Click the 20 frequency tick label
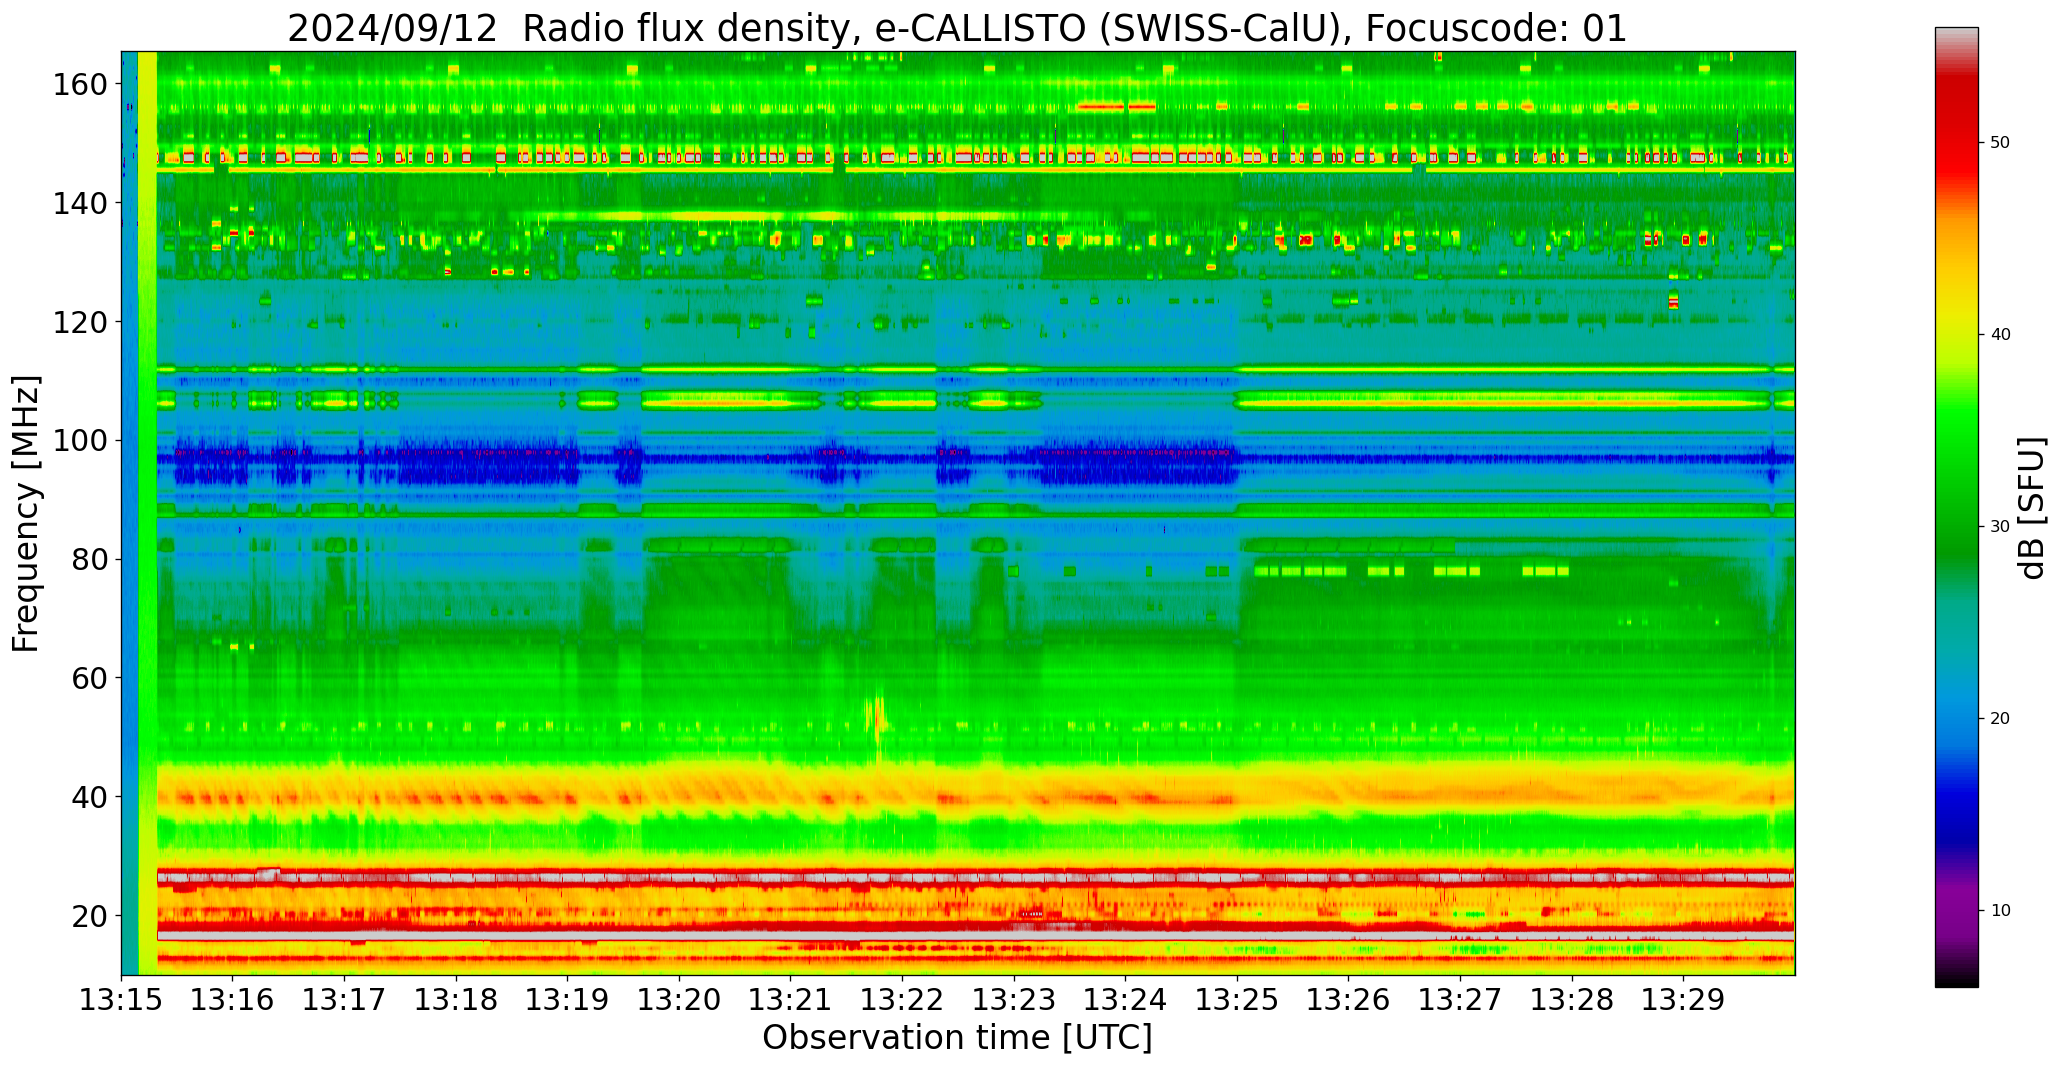The width and height of the screenshot is (2062, 1067). [90, 916]
